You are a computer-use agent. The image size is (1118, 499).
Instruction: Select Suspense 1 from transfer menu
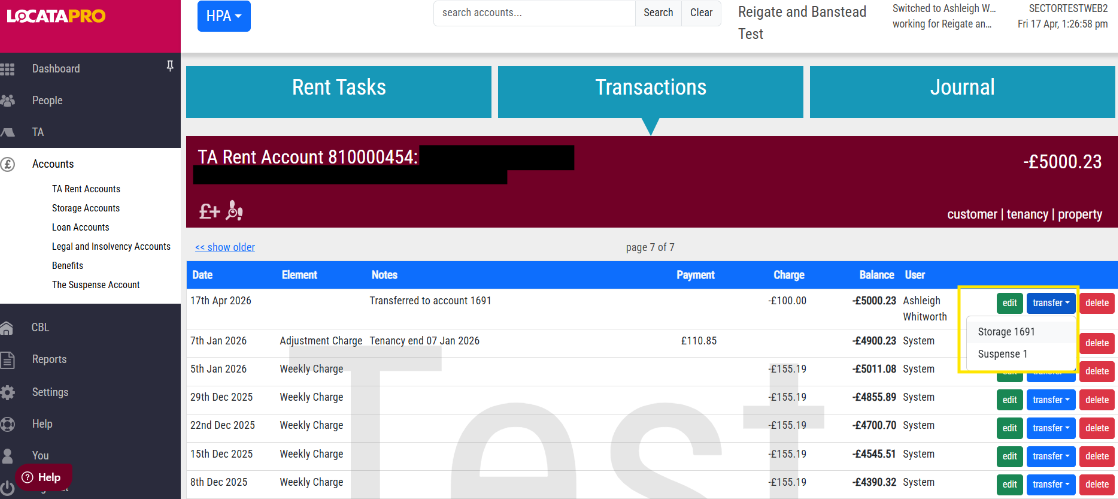coord(1002,354)
